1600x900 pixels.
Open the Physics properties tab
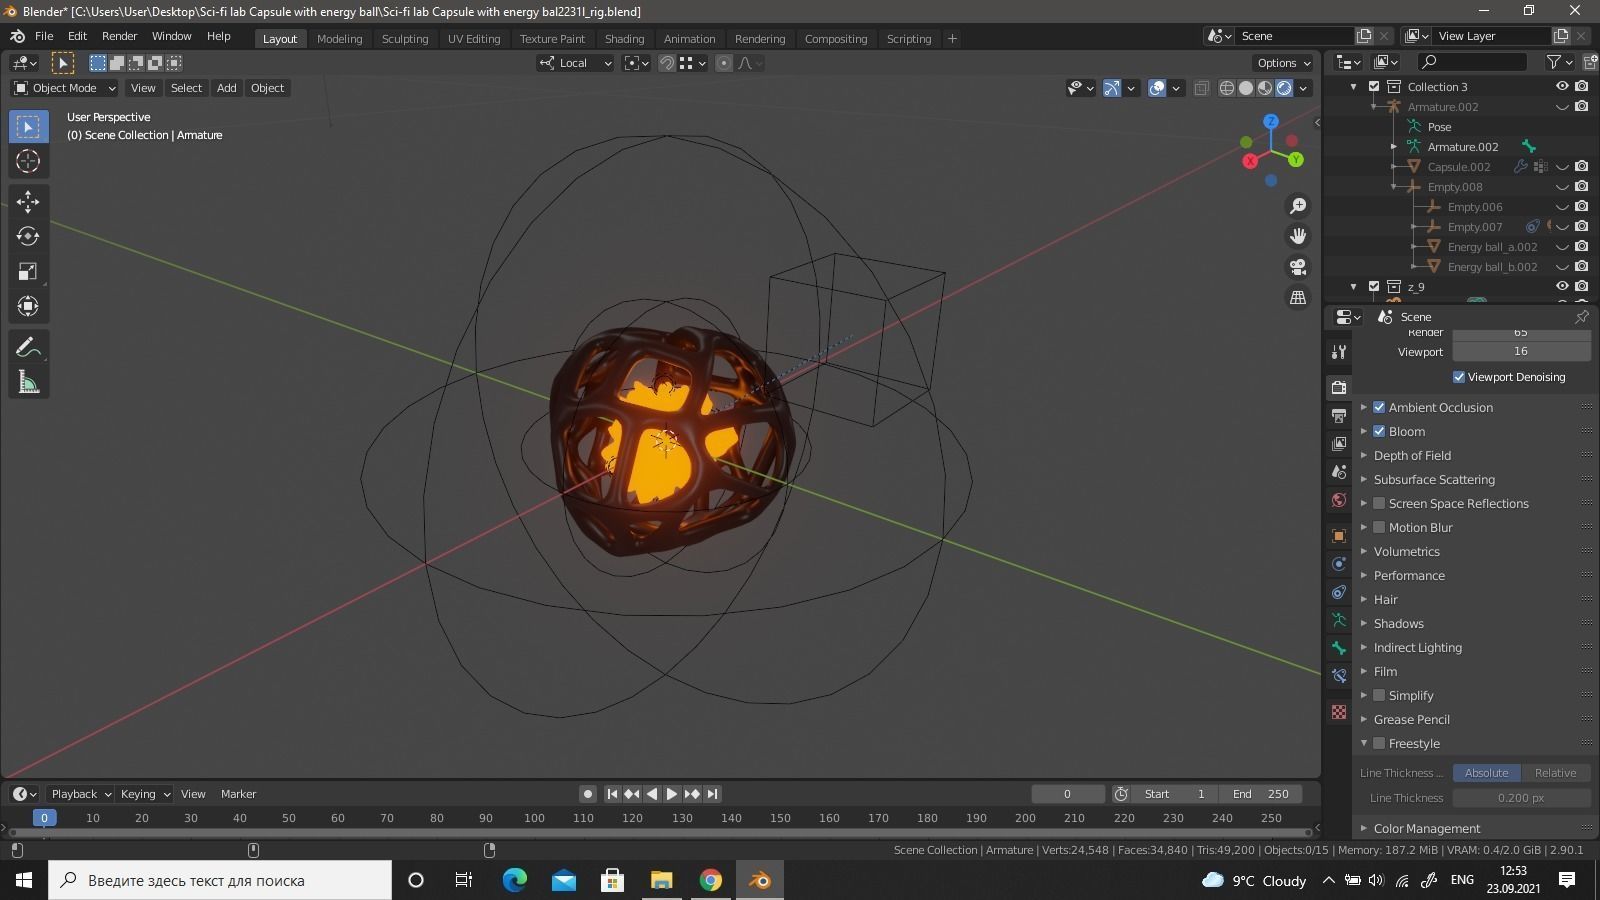(1339, 564)
